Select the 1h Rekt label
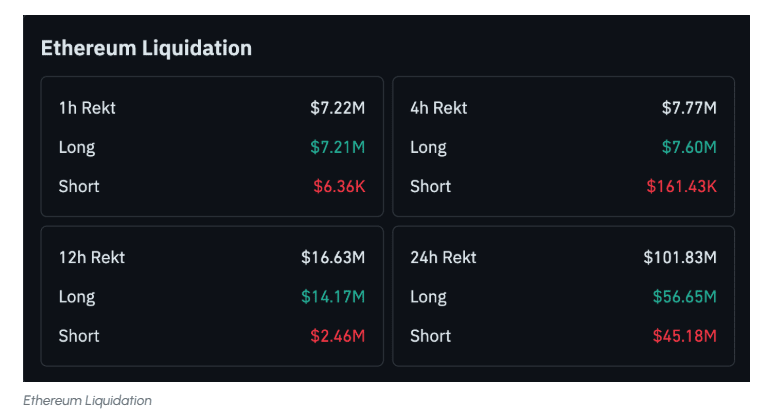772x418 pixels. pos(87,108)
